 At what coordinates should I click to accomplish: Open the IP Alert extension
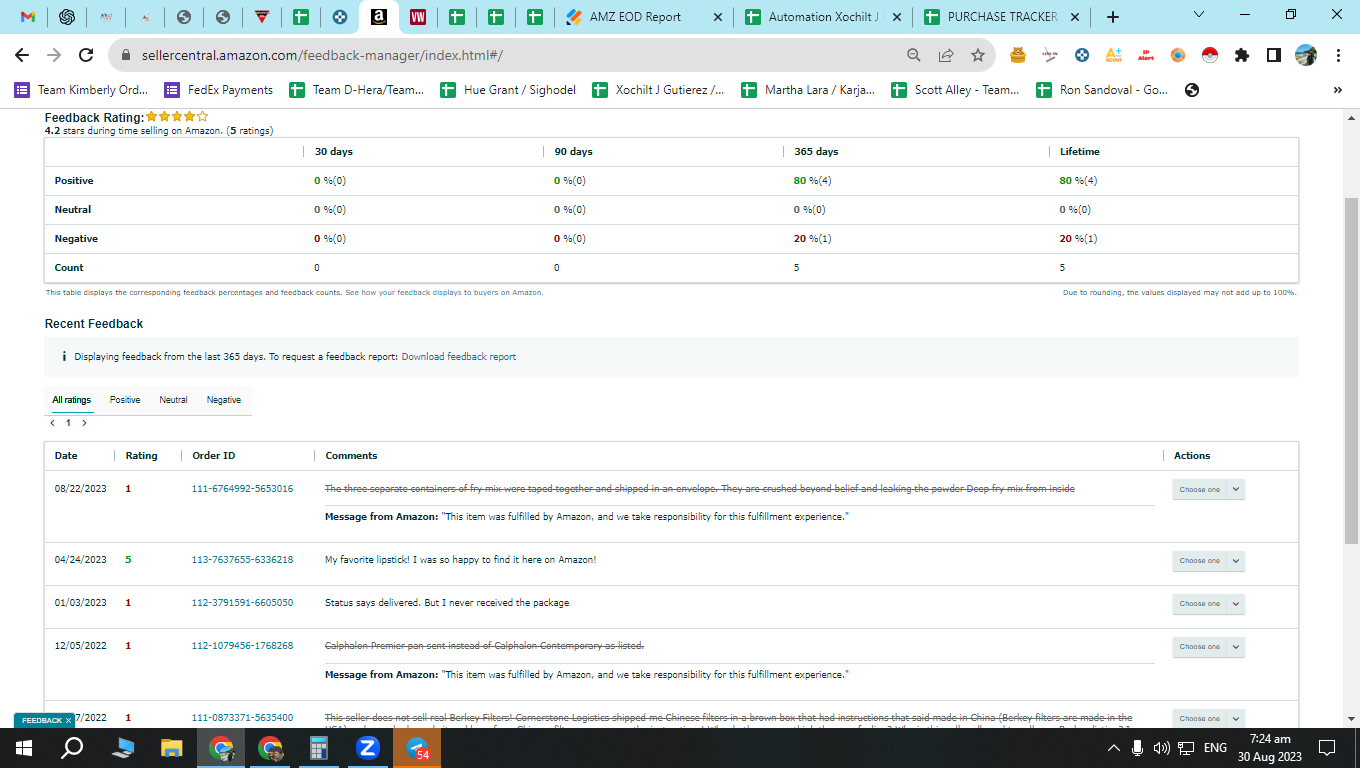[1146, 55]
